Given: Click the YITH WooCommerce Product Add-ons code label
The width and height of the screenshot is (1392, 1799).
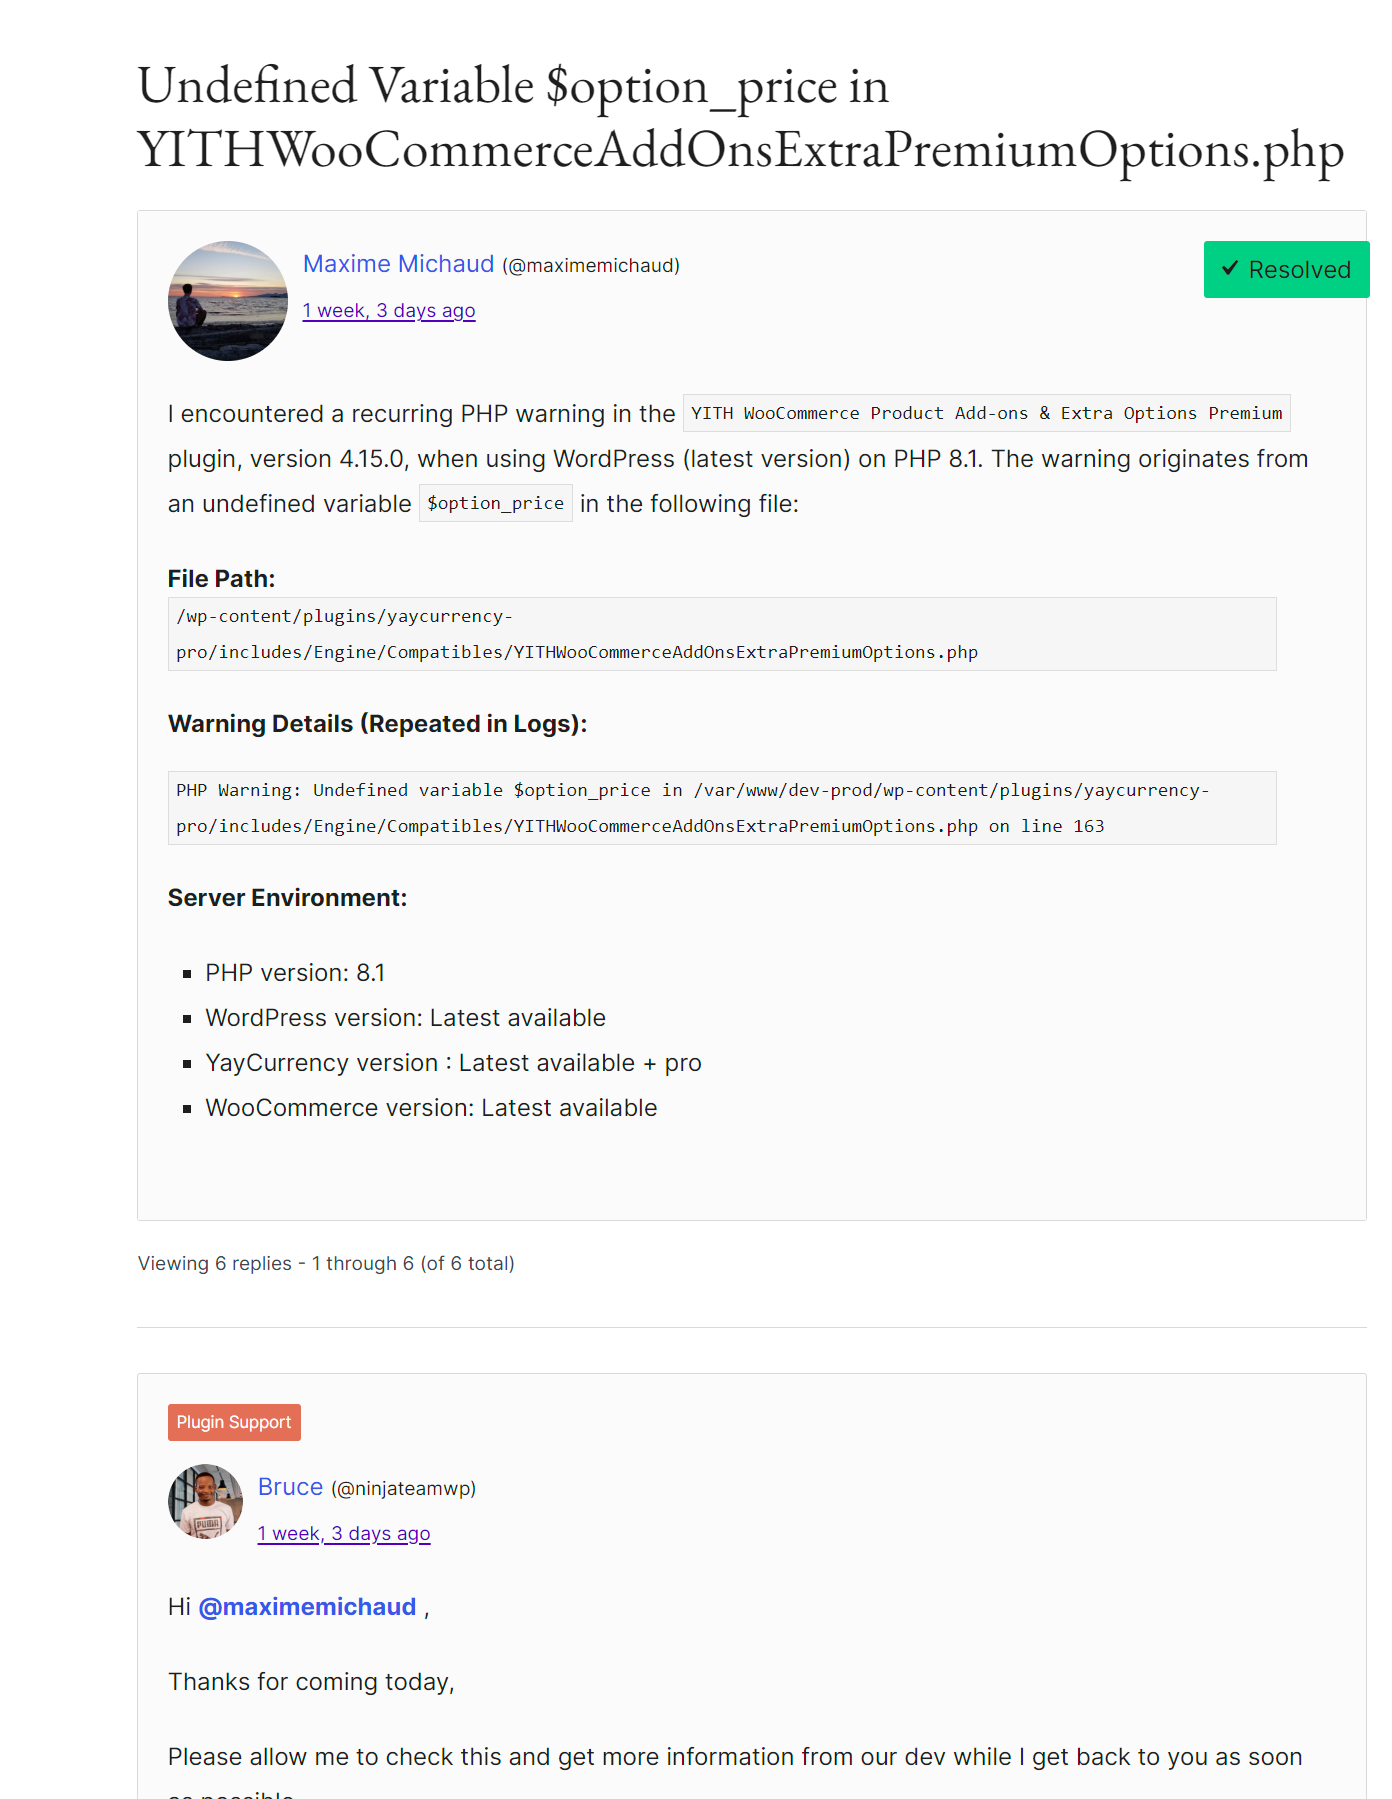Looking at the screenshot, I should coord(986,413).
